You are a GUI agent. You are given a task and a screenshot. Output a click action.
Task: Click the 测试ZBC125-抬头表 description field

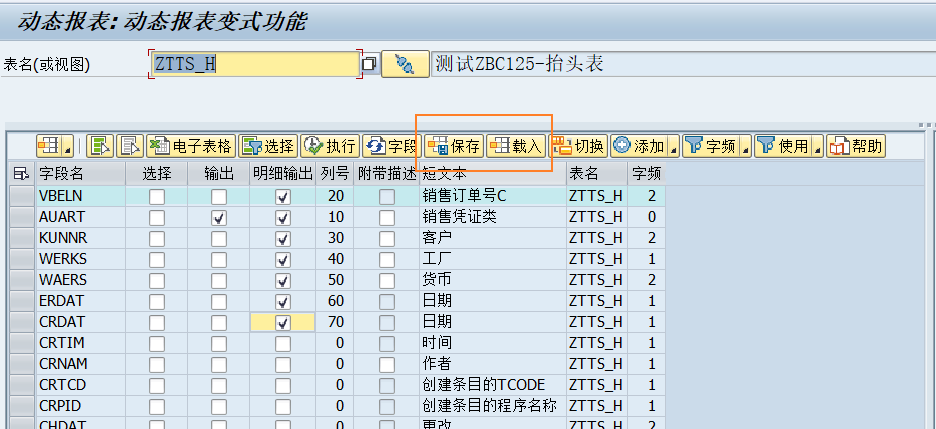point(683,64)
